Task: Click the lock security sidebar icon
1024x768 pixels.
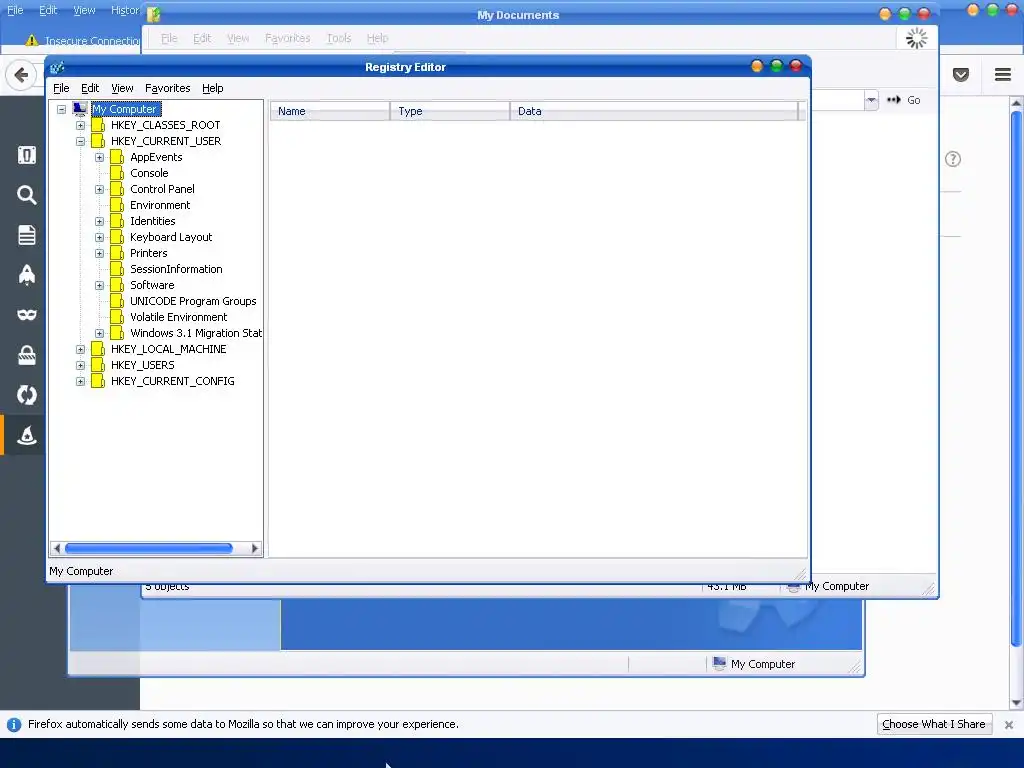Action: click(27, 355)
